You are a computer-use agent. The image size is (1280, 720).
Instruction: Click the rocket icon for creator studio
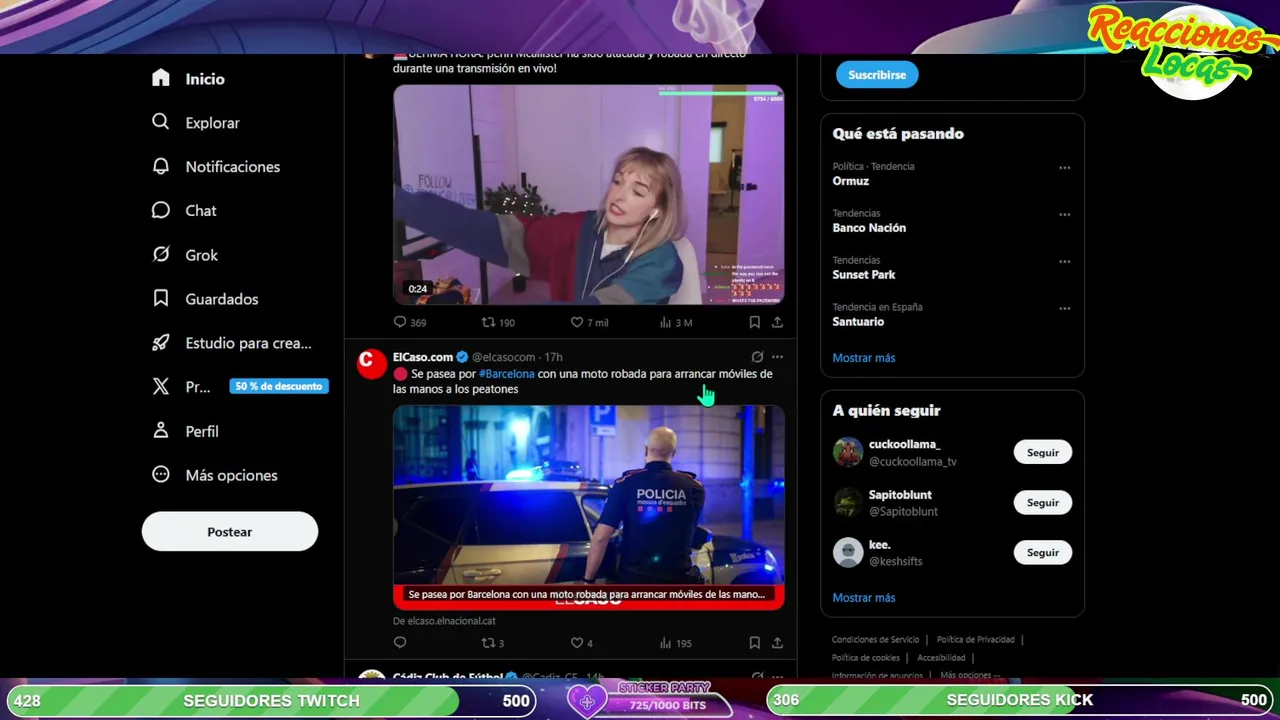pyautogui.click(x=160, y=342)
